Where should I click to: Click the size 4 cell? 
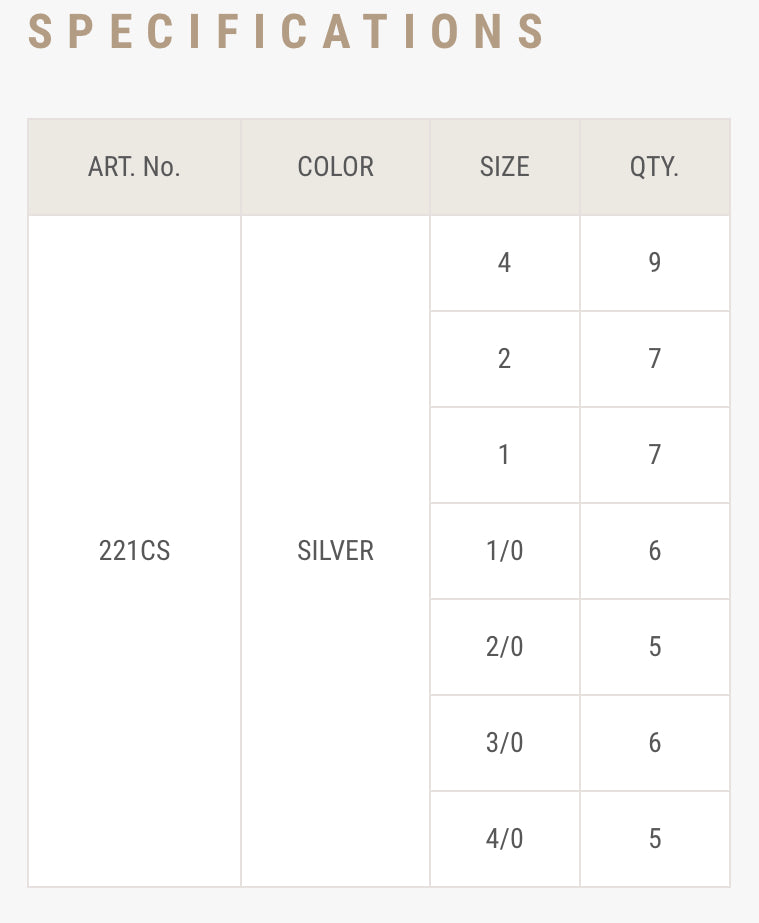[x=504, y=263]
